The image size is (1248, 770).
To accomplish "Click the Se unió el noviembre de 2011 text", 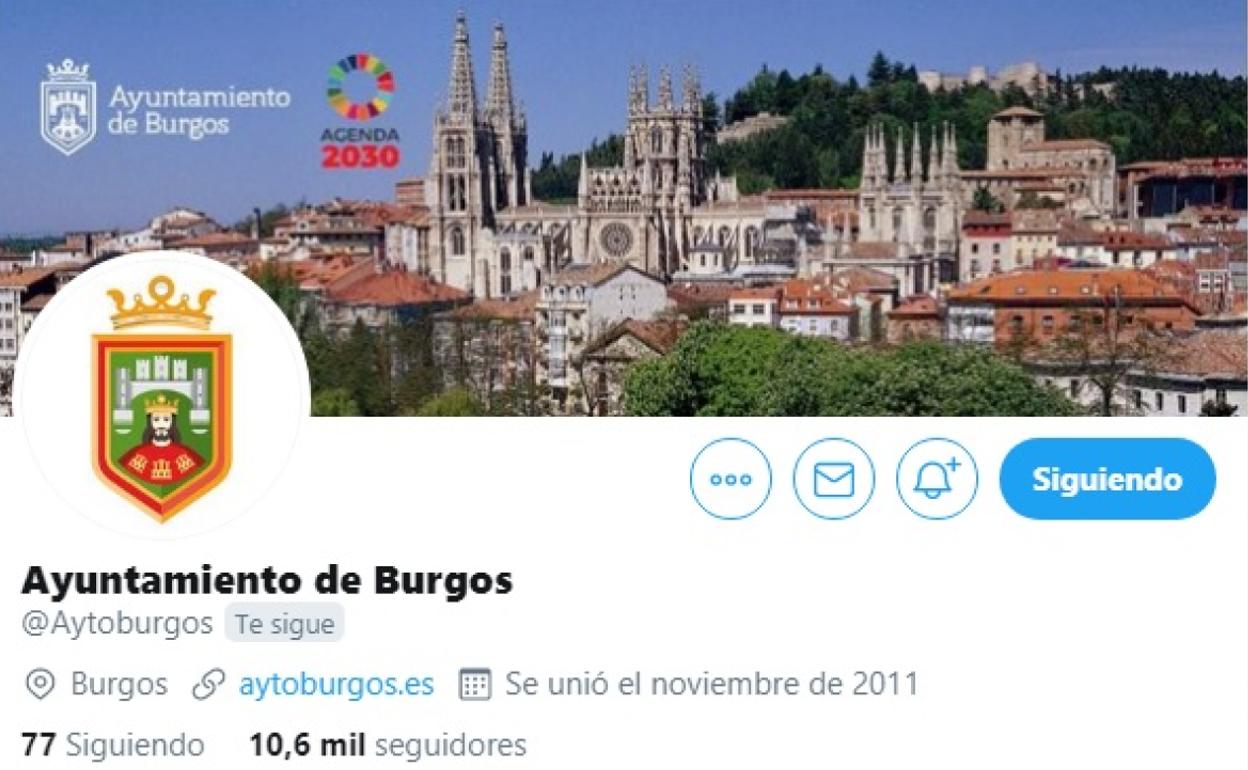I will click(x=711, y=685).
